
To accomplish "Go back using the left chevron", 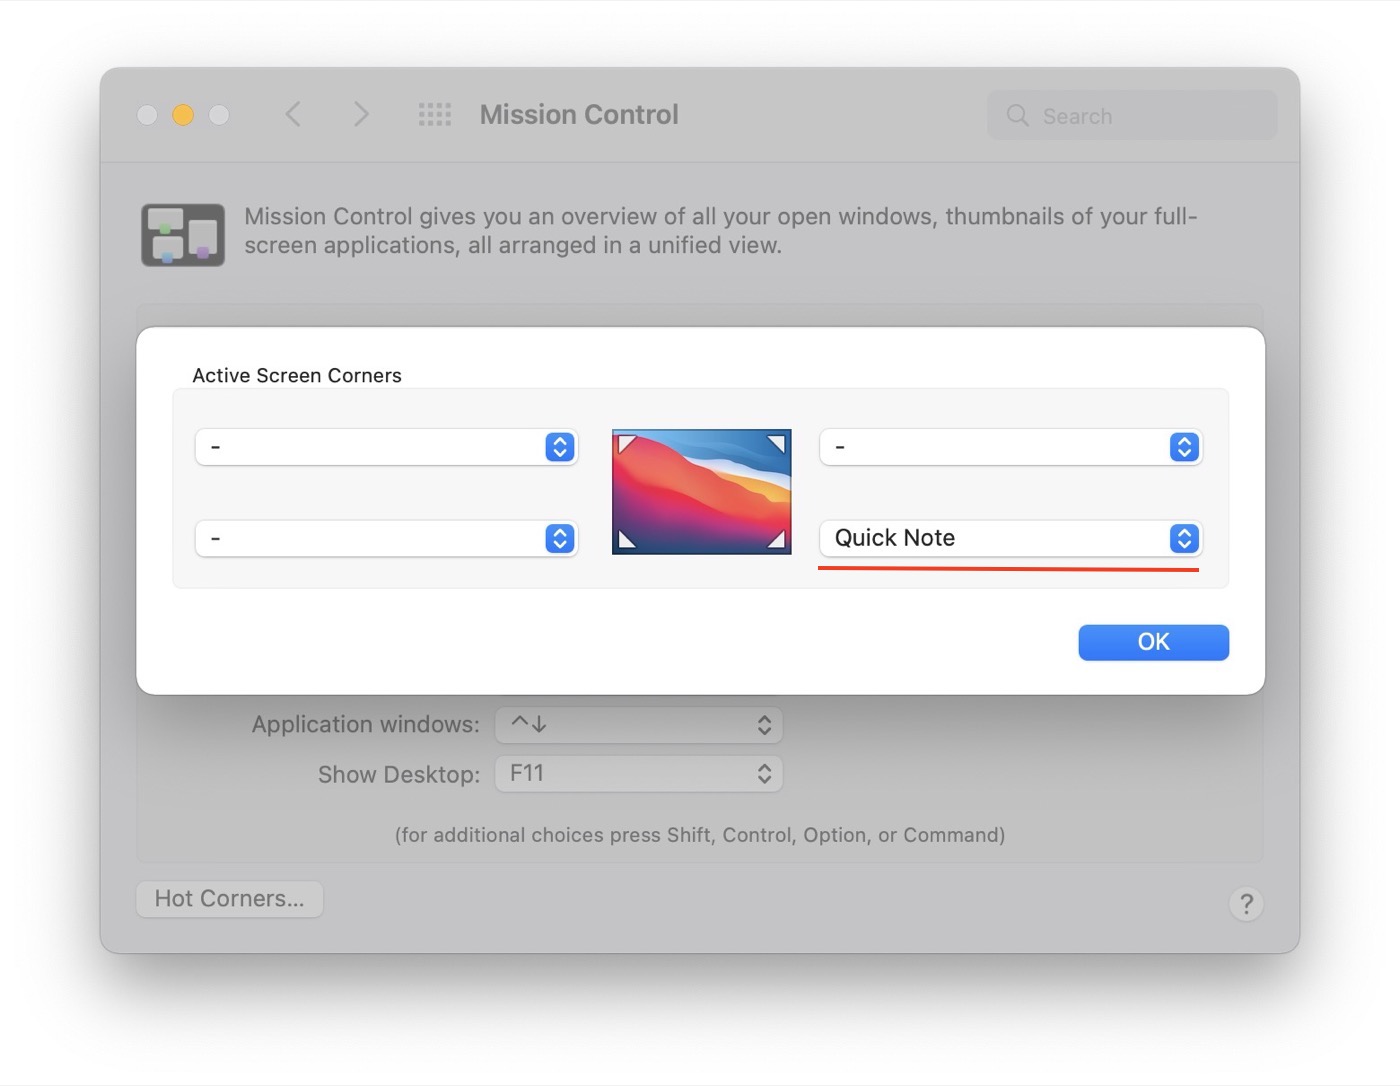I will click(293, 115).
